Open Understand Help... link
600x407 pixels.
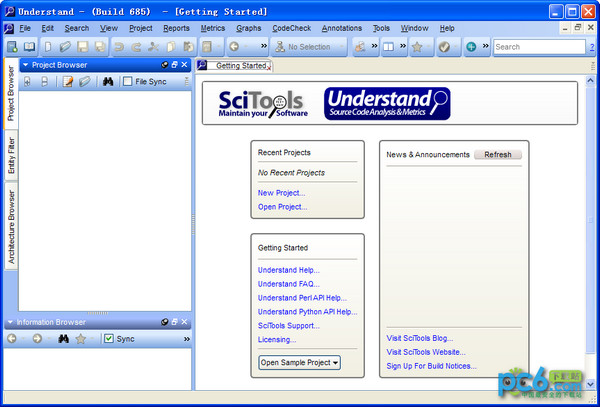(x=289, y=270)
